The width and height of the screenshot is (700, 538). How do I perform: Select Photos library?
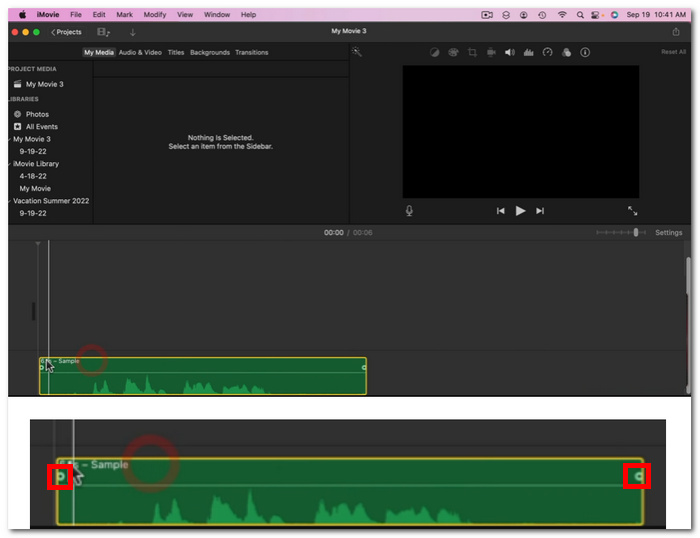coord(37,114)
